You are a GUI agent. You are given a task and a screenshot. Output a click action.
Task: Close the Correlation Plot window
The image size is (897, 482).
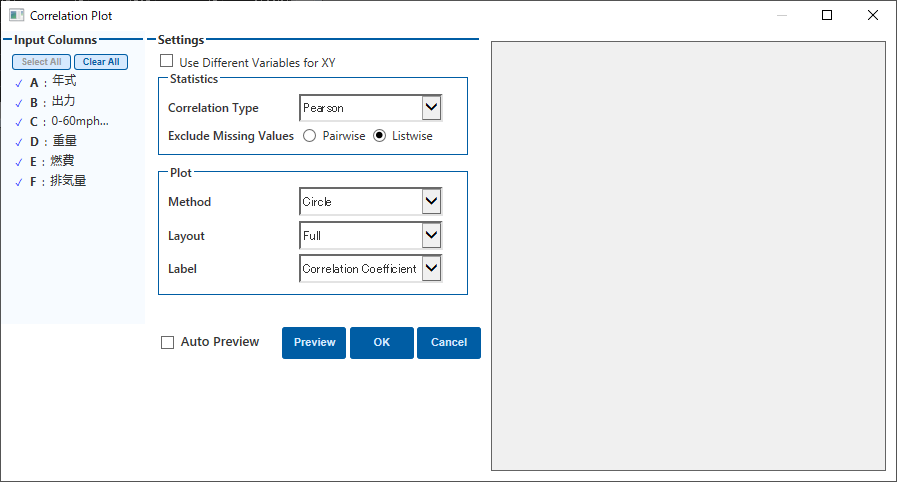point(872,15)
